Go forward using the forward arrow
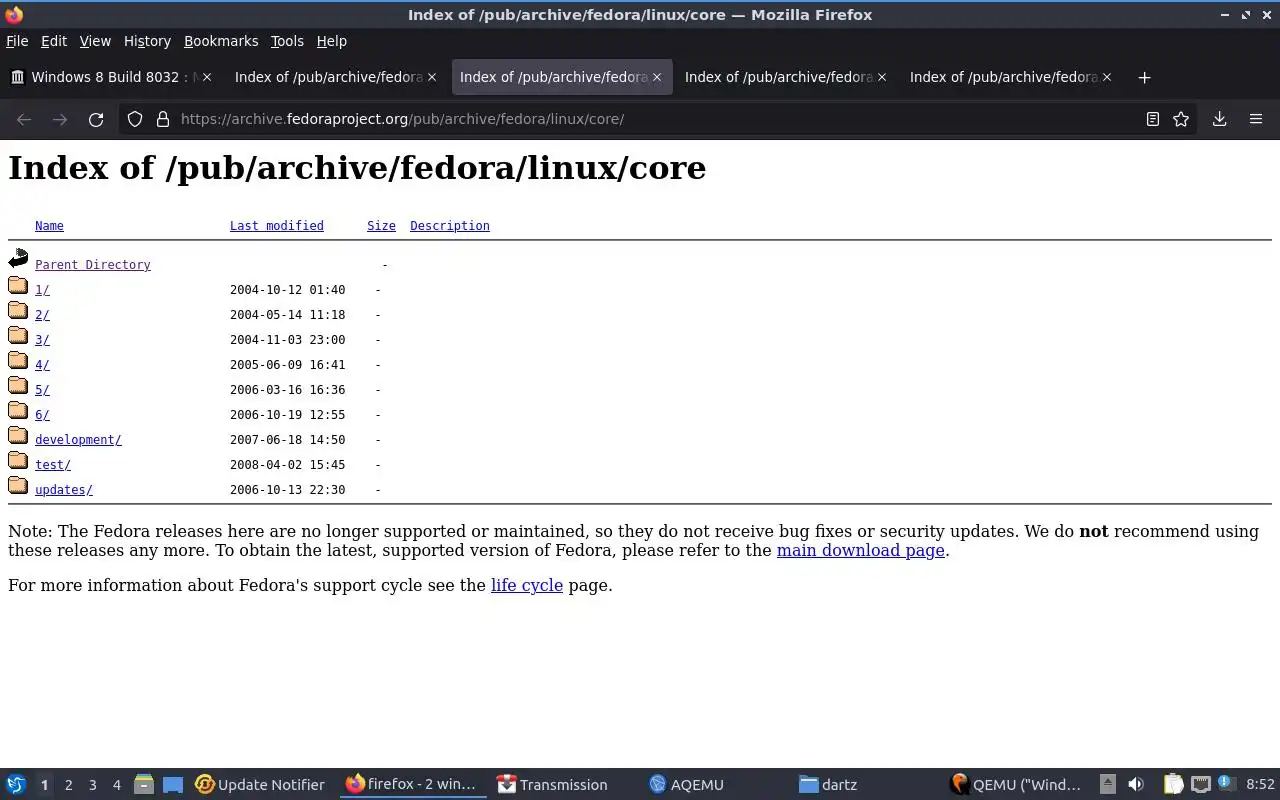The height and width of the screenshot is (800, 1280). tap(60, 119)
